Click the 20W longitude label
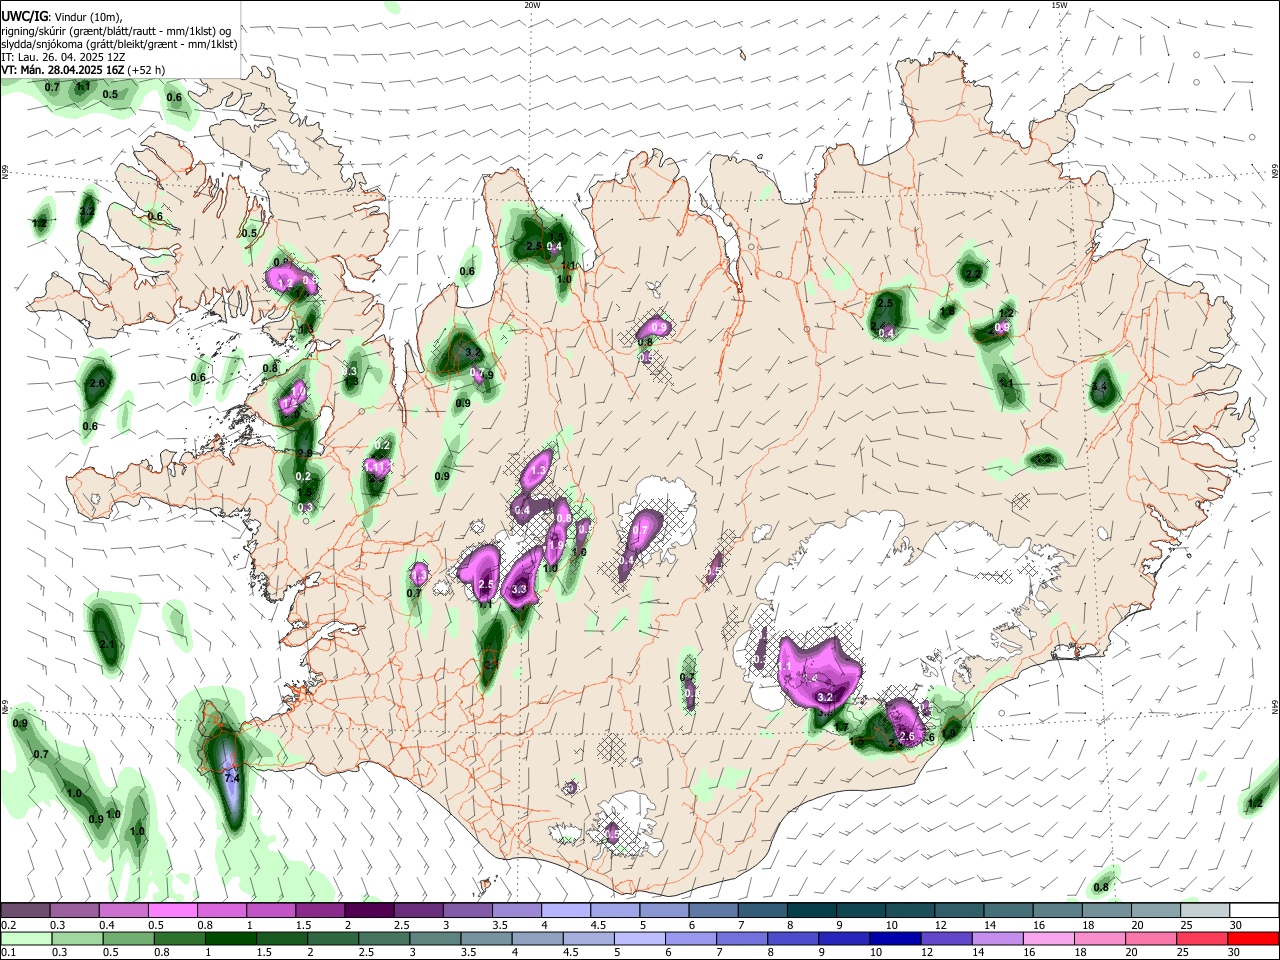Screen dimensions: 1280x960 pyautogui.click(x=532, y=5)
